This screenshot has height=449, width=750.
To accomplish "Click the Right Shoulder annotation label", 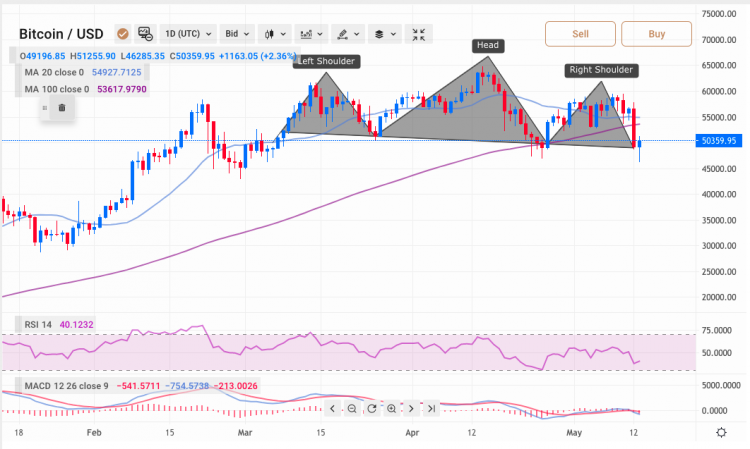I will pyautogui.click(x=601, y=70).
